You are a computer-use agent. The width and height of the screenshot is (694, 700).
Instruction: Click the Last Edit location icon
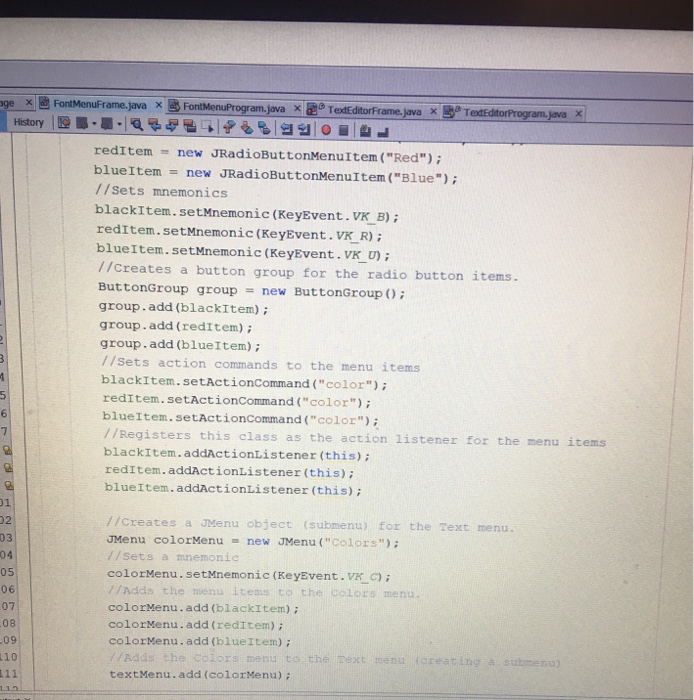click(x=64, y=123)
